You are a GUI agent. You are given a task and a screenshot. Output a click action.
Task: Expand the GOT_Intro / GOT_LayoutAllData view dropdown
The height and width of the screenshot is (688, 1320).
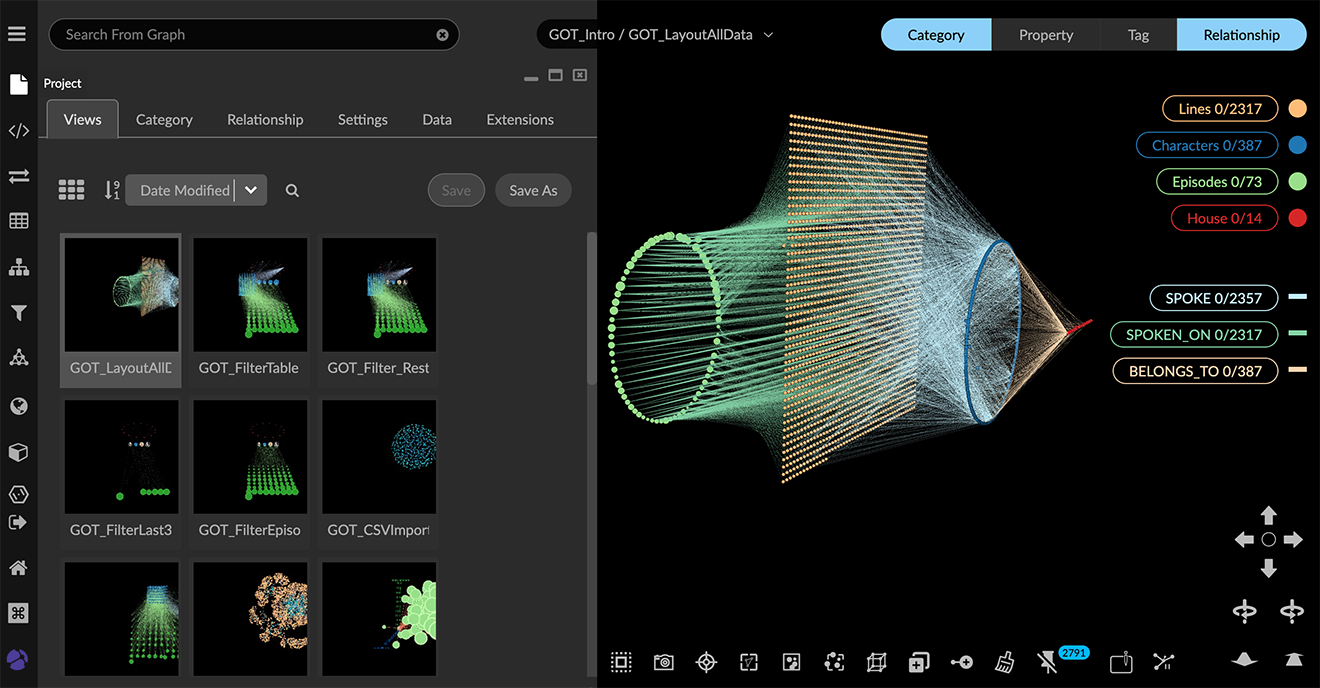661,35
